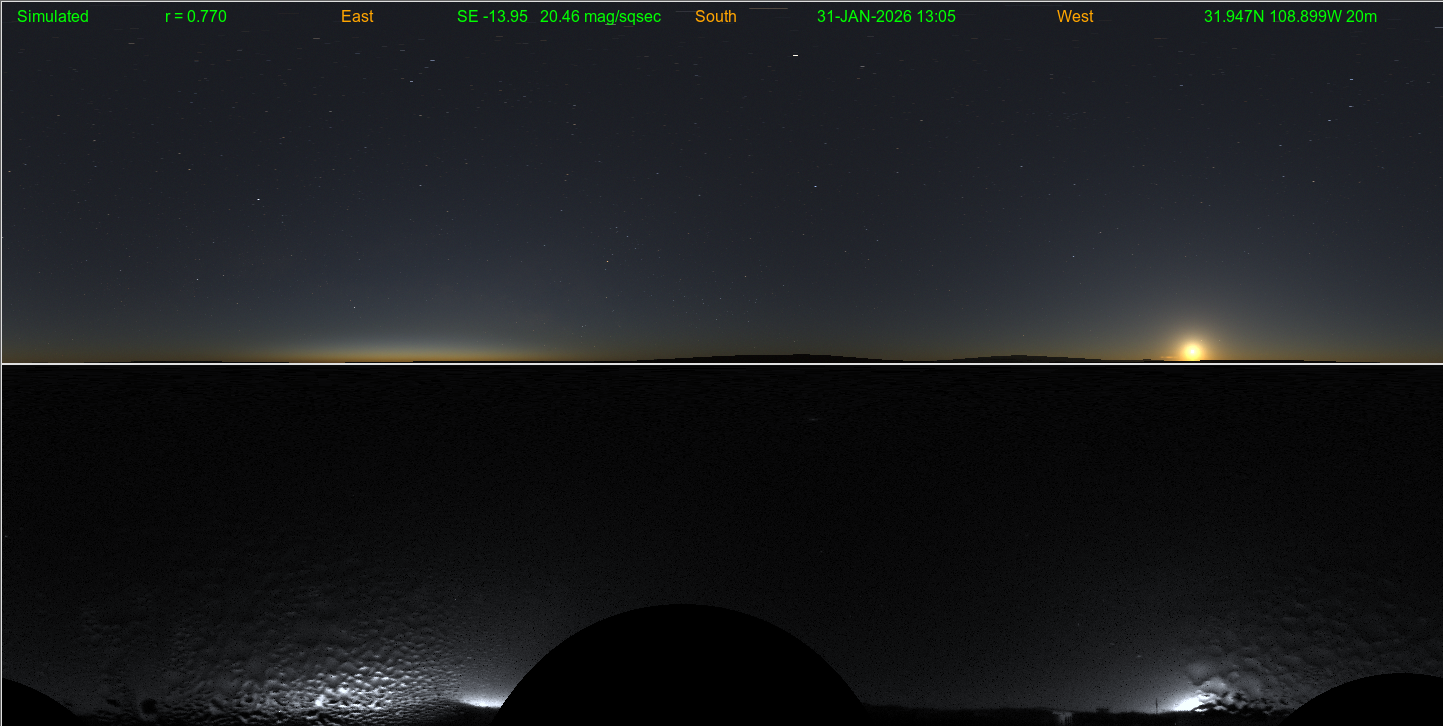Click the '31-JAN-2026 13:05' date and time
This screenshot has height=726, width=1443.
[x=886, y=17]
